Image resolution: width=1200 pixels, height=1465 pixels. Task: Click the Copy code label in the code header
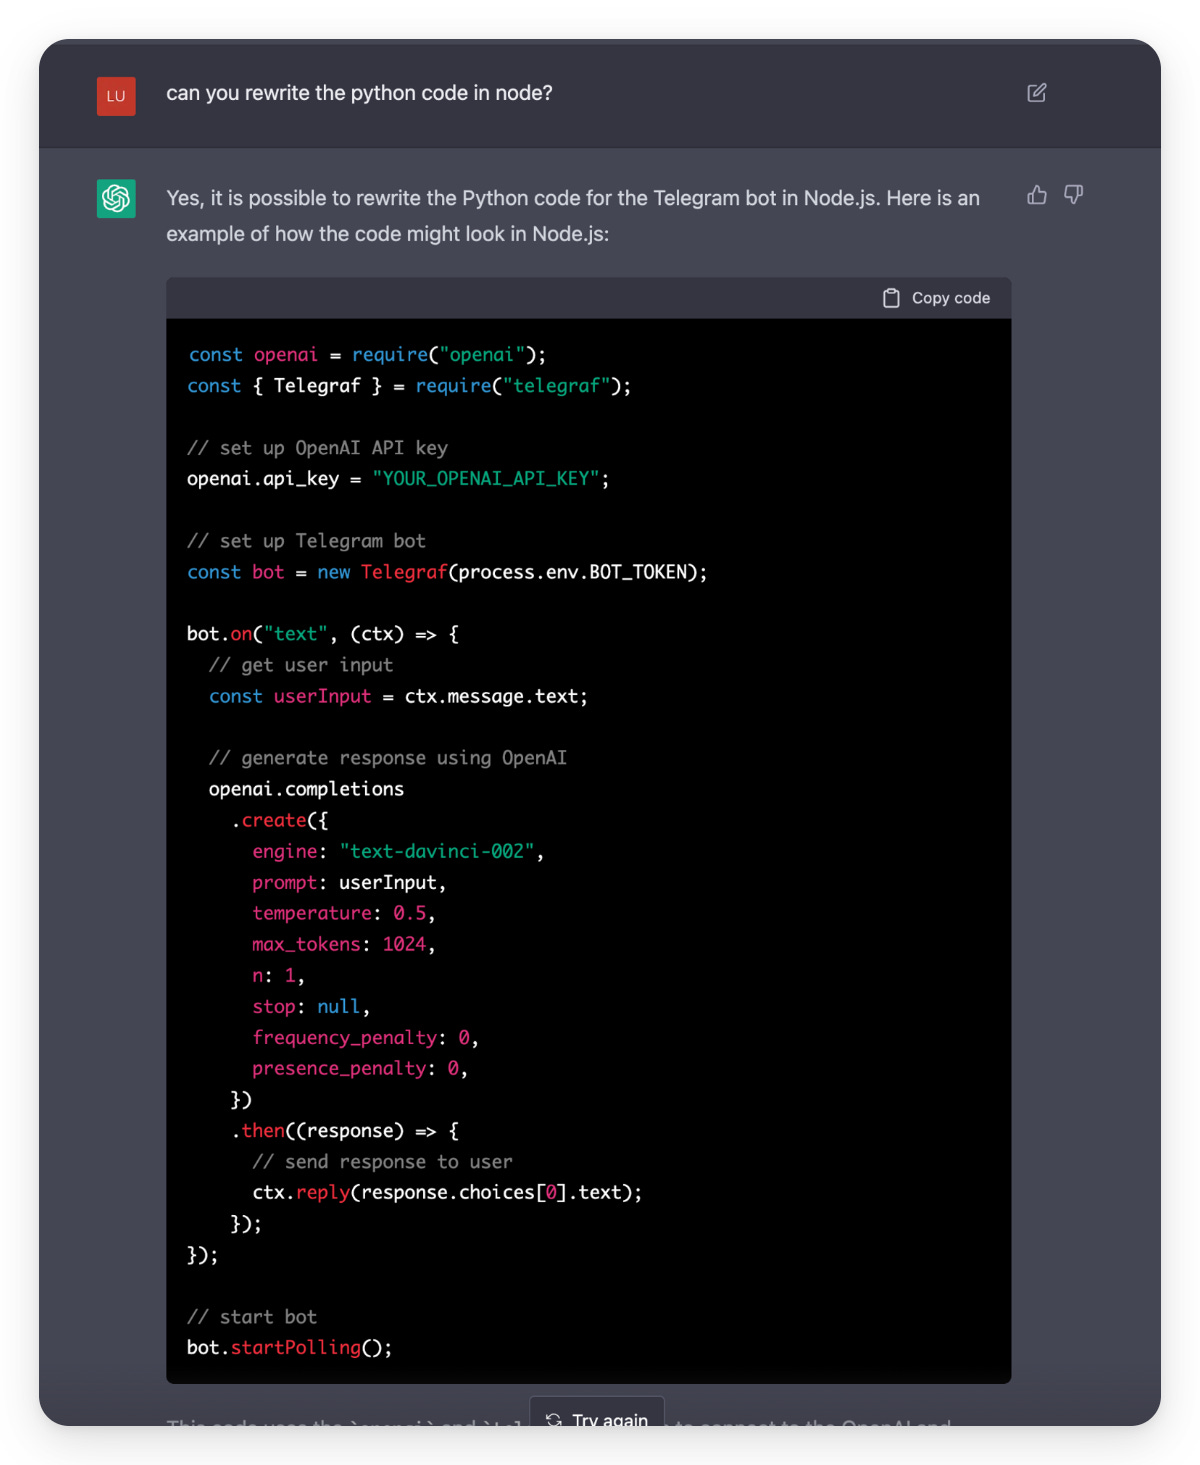(x=950, y=297)
